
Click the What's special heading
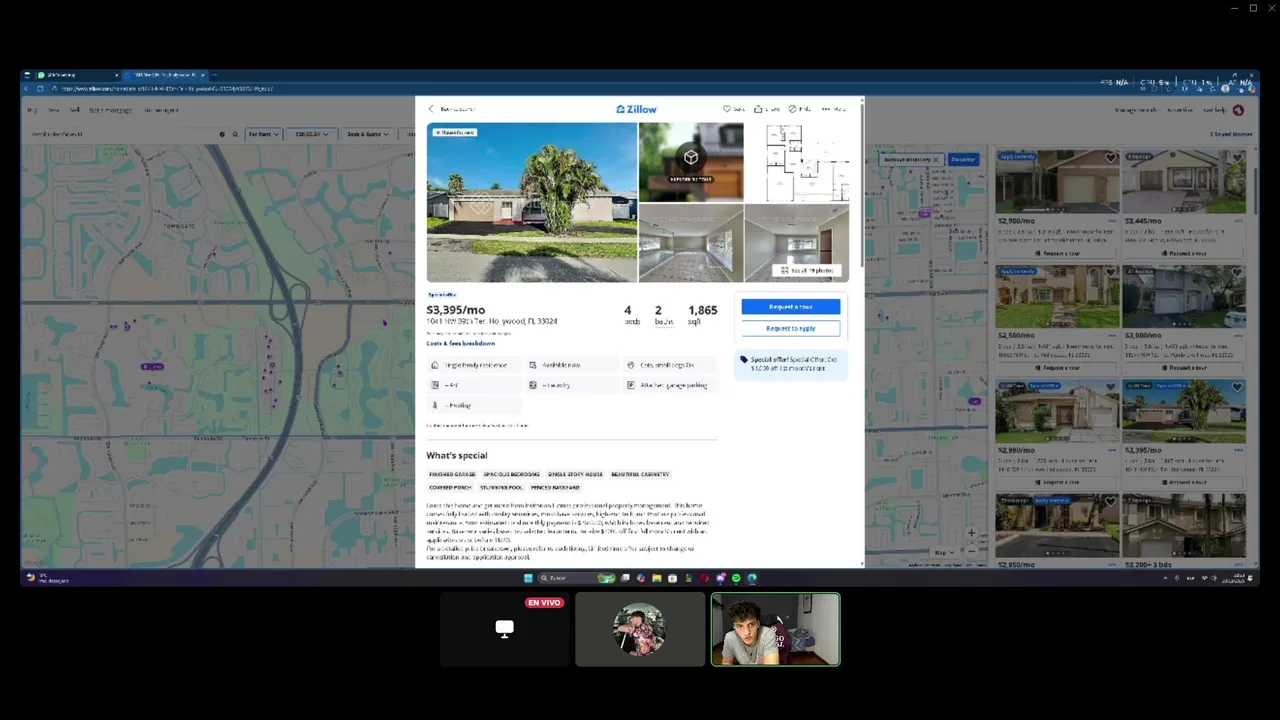(x=457, y=455)
